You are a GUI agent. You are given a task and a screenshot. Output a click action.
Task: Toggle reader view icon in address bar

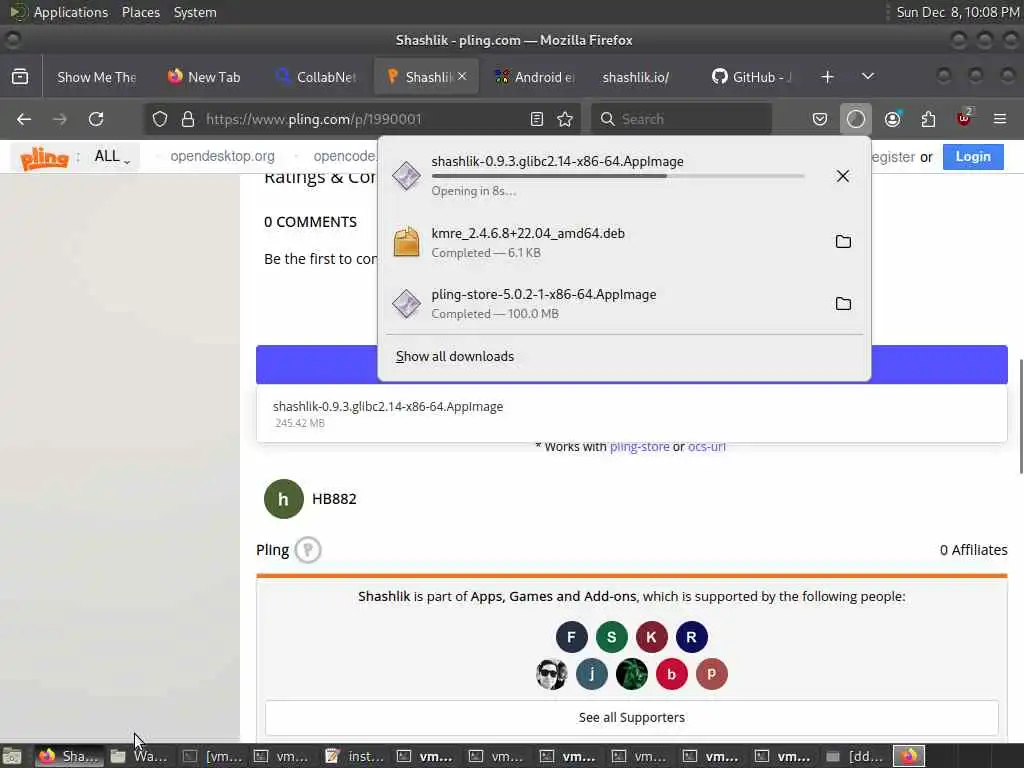coord(537,119)
